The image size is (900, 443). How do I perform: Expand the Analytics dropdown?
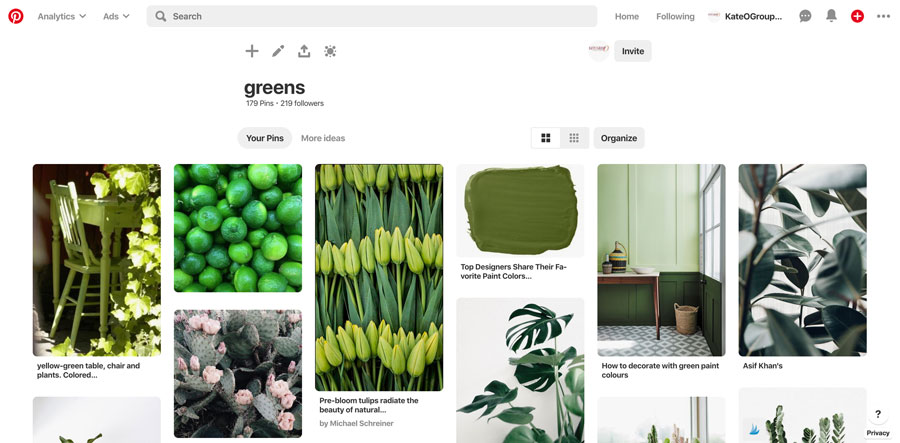click(x=62, y=16)
